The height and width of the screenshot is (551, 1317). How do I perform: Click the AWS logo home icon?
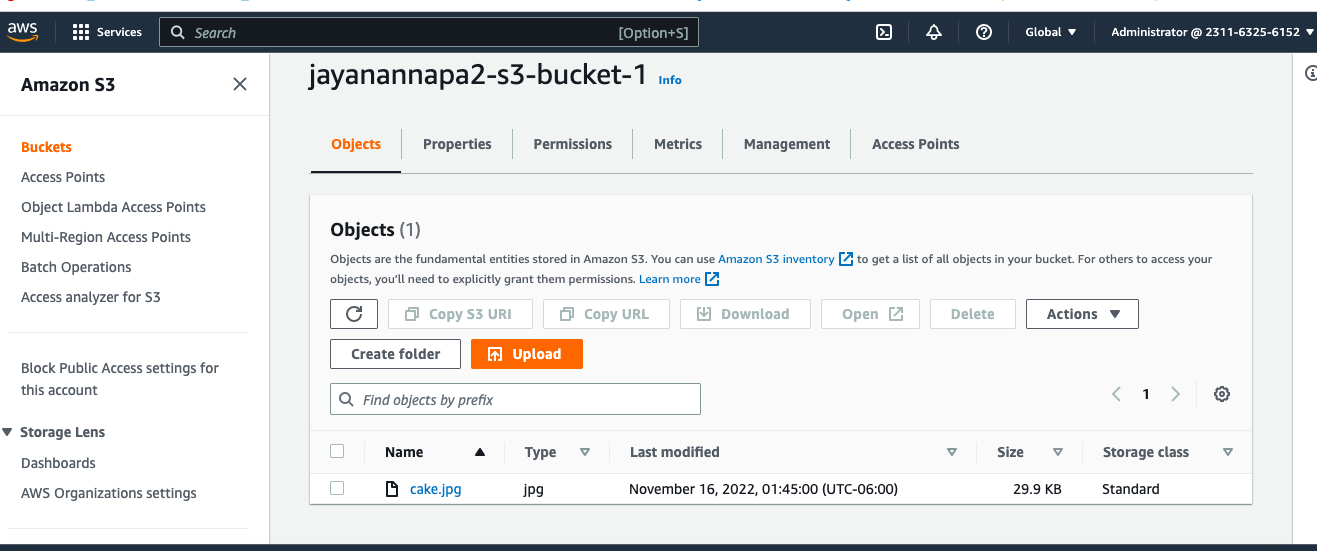pos(23,32)
